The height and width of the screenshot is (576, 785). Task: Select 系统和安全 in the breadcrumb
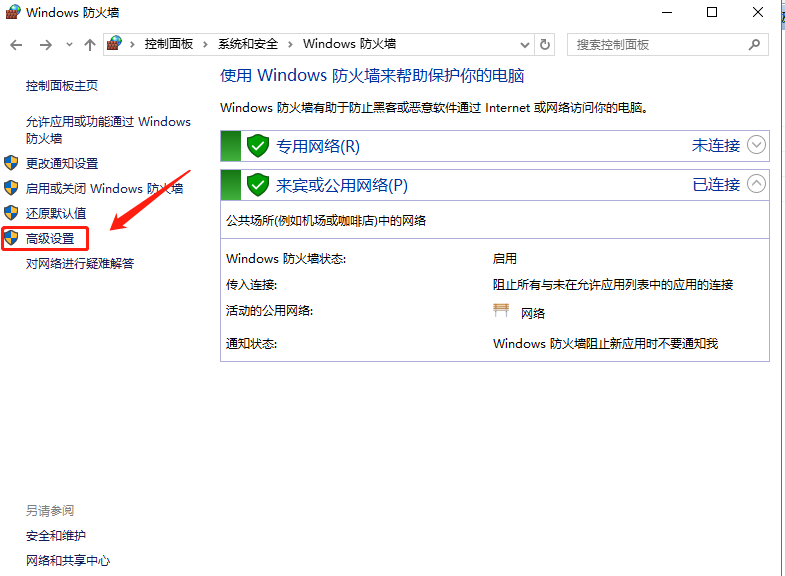[248, 44]
